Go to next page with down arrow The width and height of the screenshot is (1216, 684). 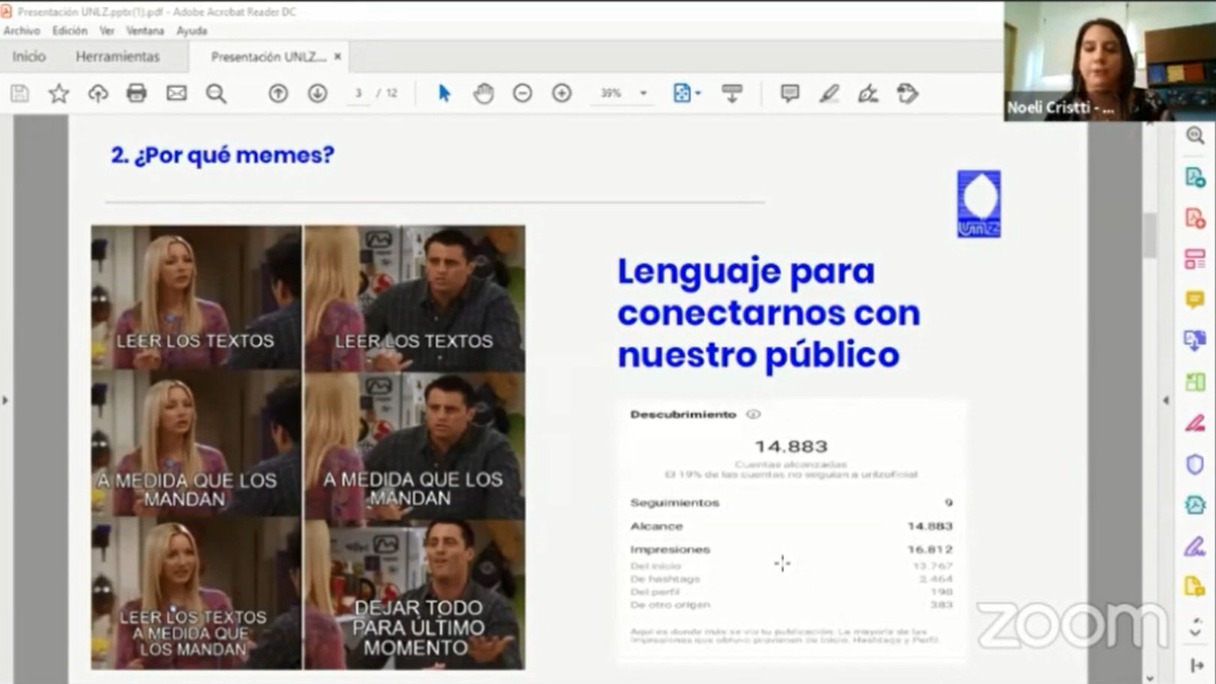[317, 93]
